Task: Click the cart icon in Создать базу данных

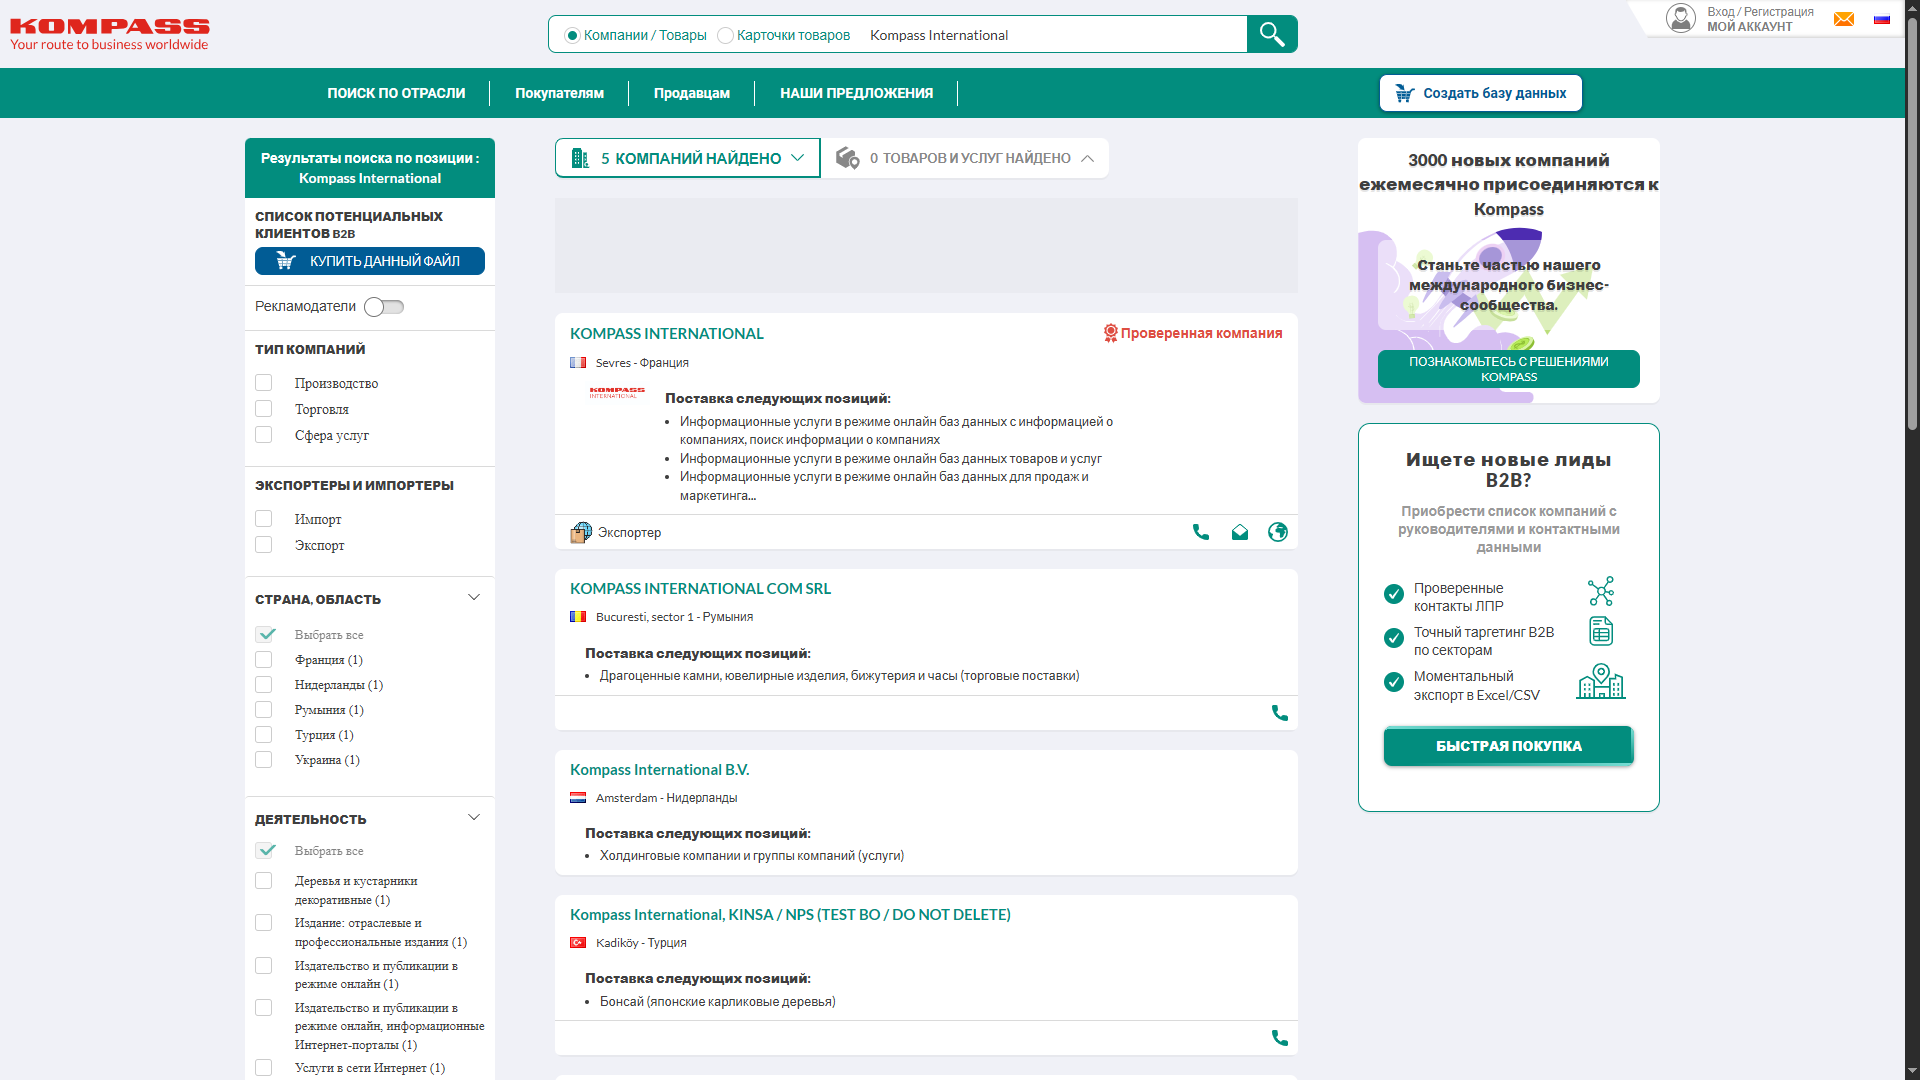Action: pos(1405,93)
